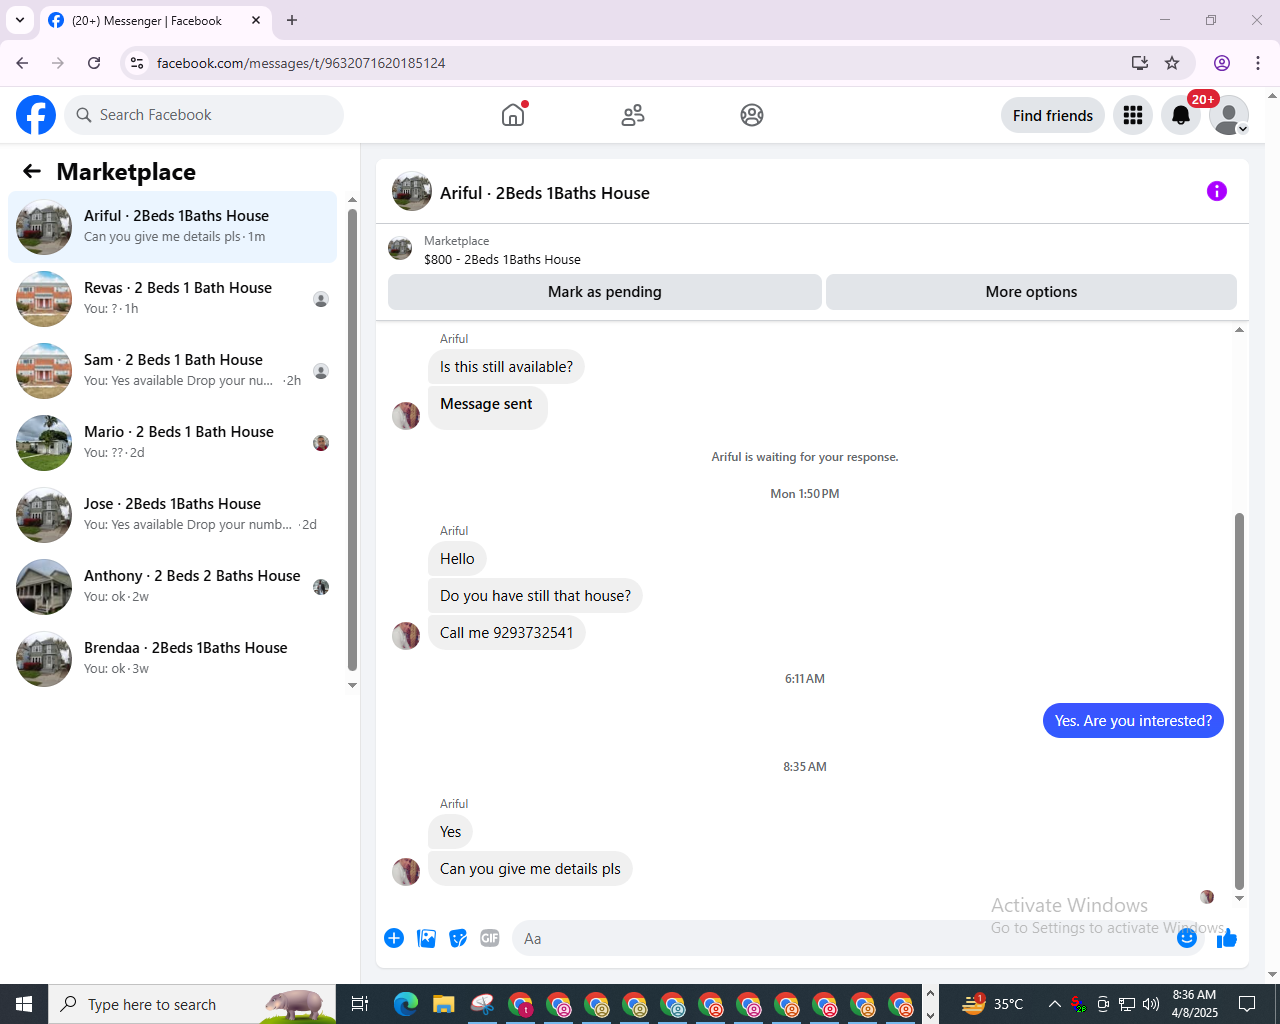Screen dimensions: 1280x1024
Task: Click Ariful's avatar beside Call me message
Action: [406, 636]
